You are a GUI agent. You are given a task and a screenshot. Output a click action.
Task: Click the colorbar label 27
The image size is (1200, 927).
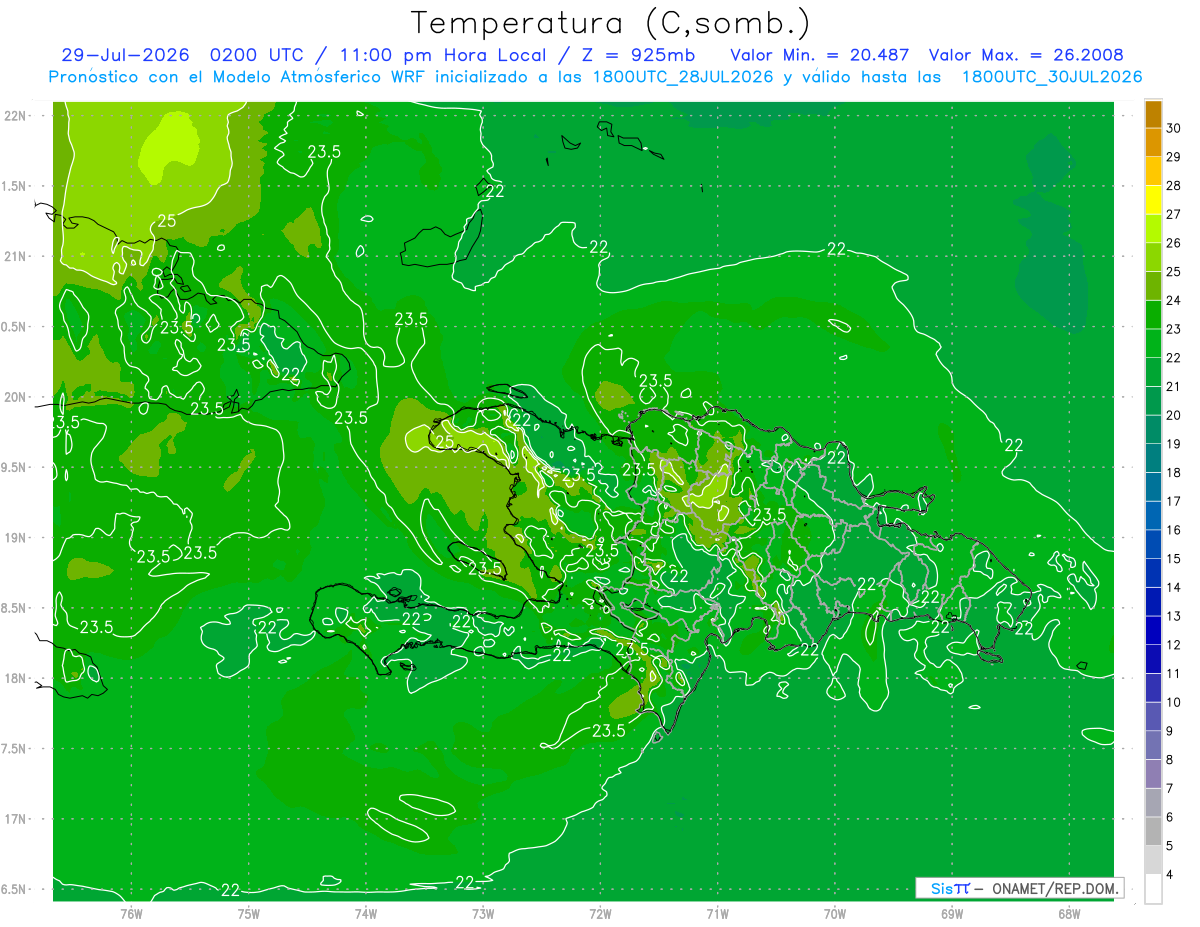point(1174,215)
